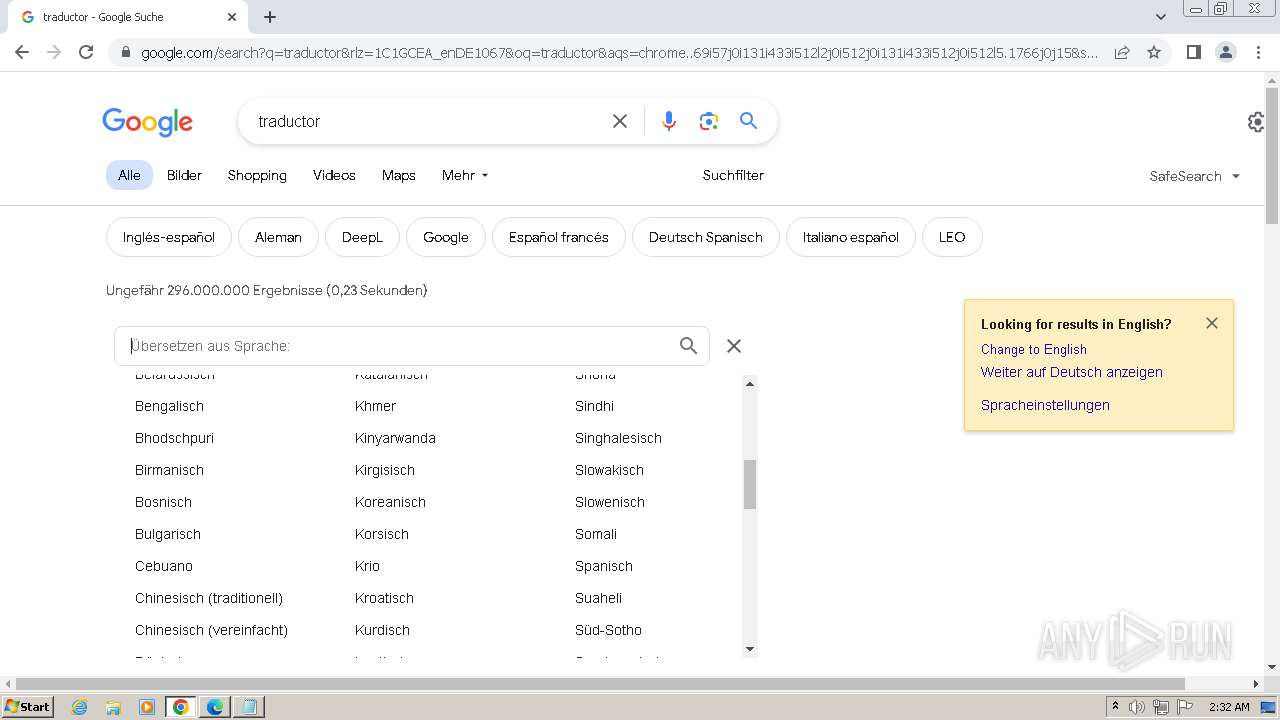
Task: Toggle the Chrome side panel
Action: click(x=1193, y=52)
